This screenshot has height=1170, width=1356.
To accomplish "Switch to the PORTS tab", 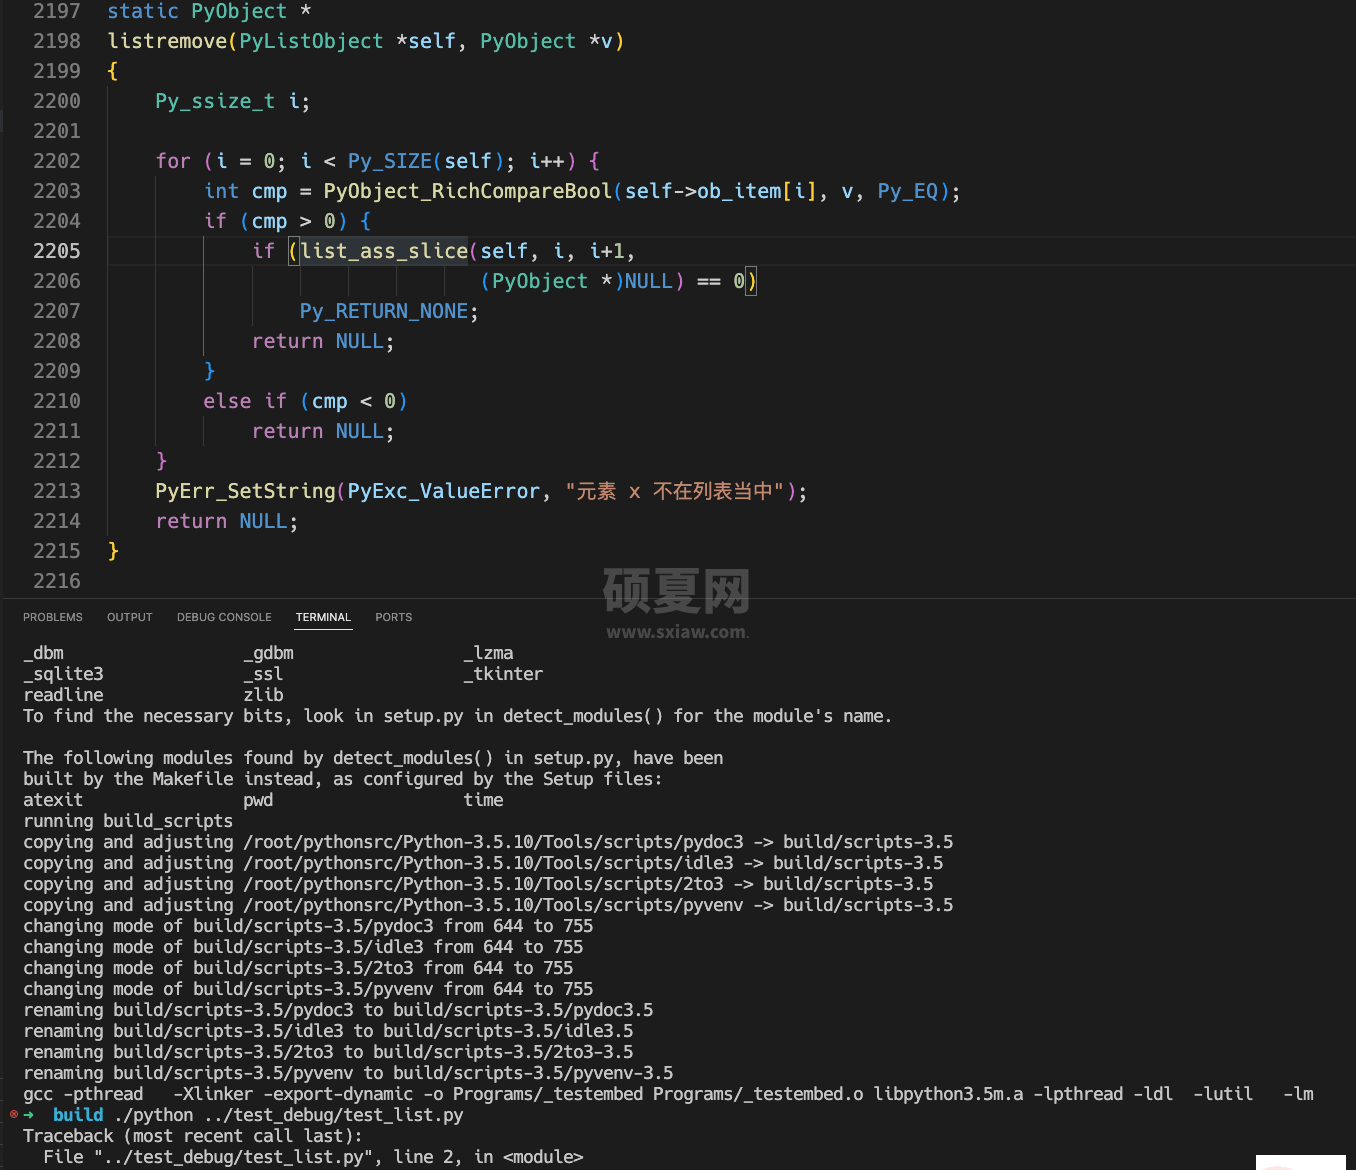I will pos(394,617).
